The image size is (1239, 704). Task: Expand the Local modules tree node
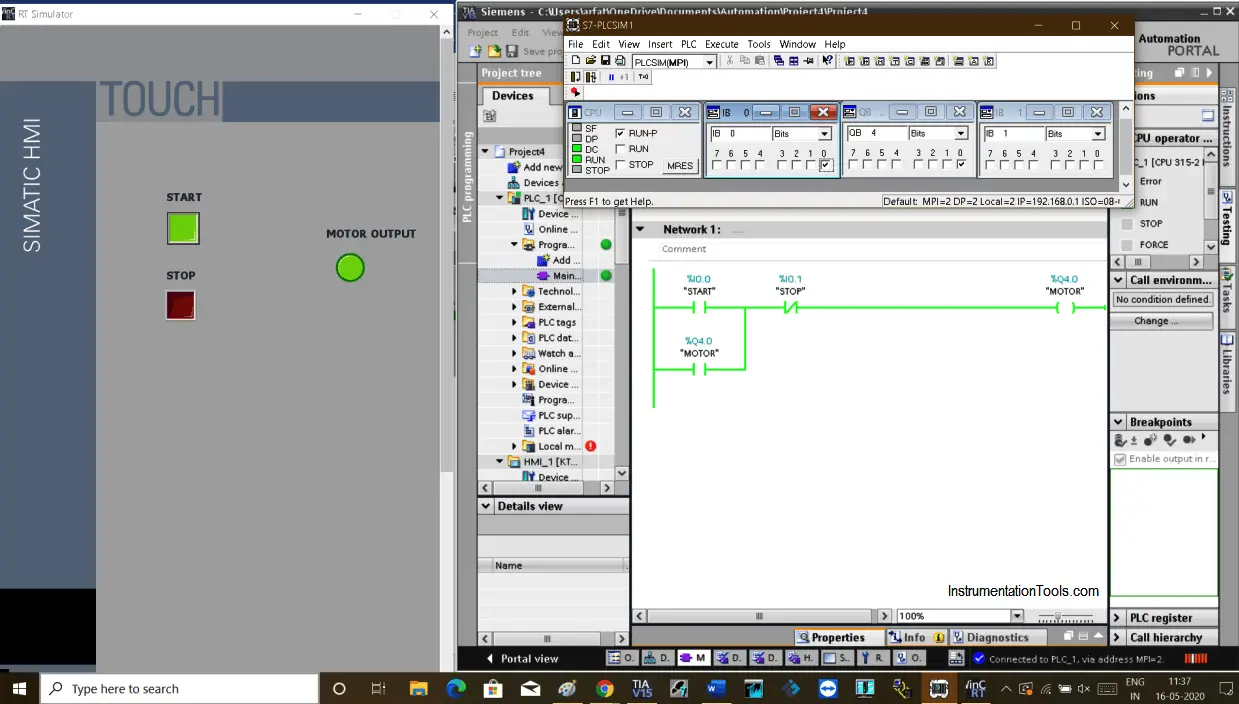pyautogui.click(x=514, y=447)
